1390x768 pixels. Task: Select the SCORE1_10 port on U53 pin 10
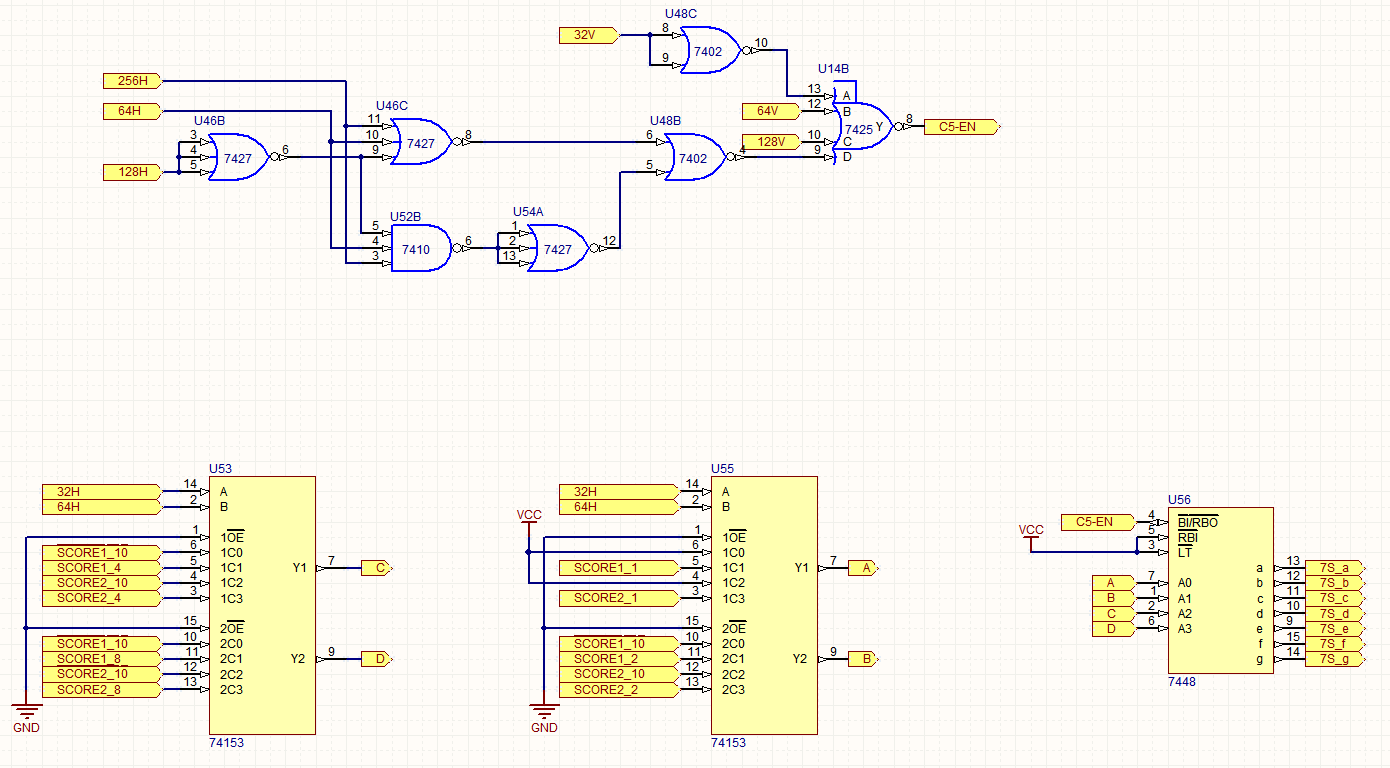101,644
